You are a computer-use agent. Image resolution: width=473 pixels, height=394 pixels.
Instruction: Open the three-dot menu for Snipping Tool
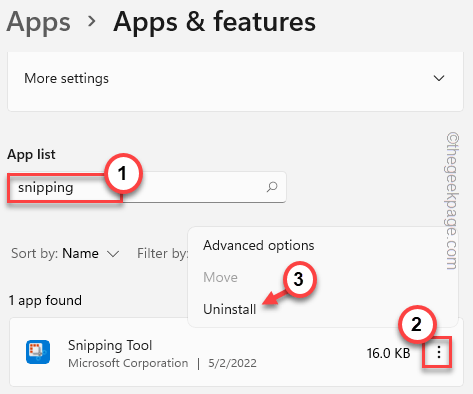tap(439, 352)
